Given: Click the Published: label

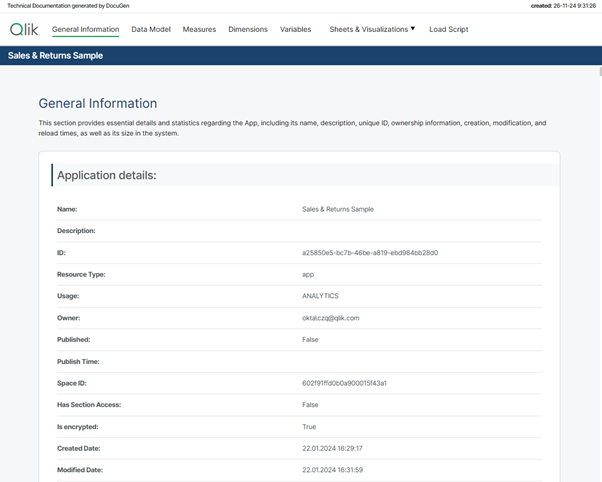Looking at the screenshot, I should (x=73, y=340).
